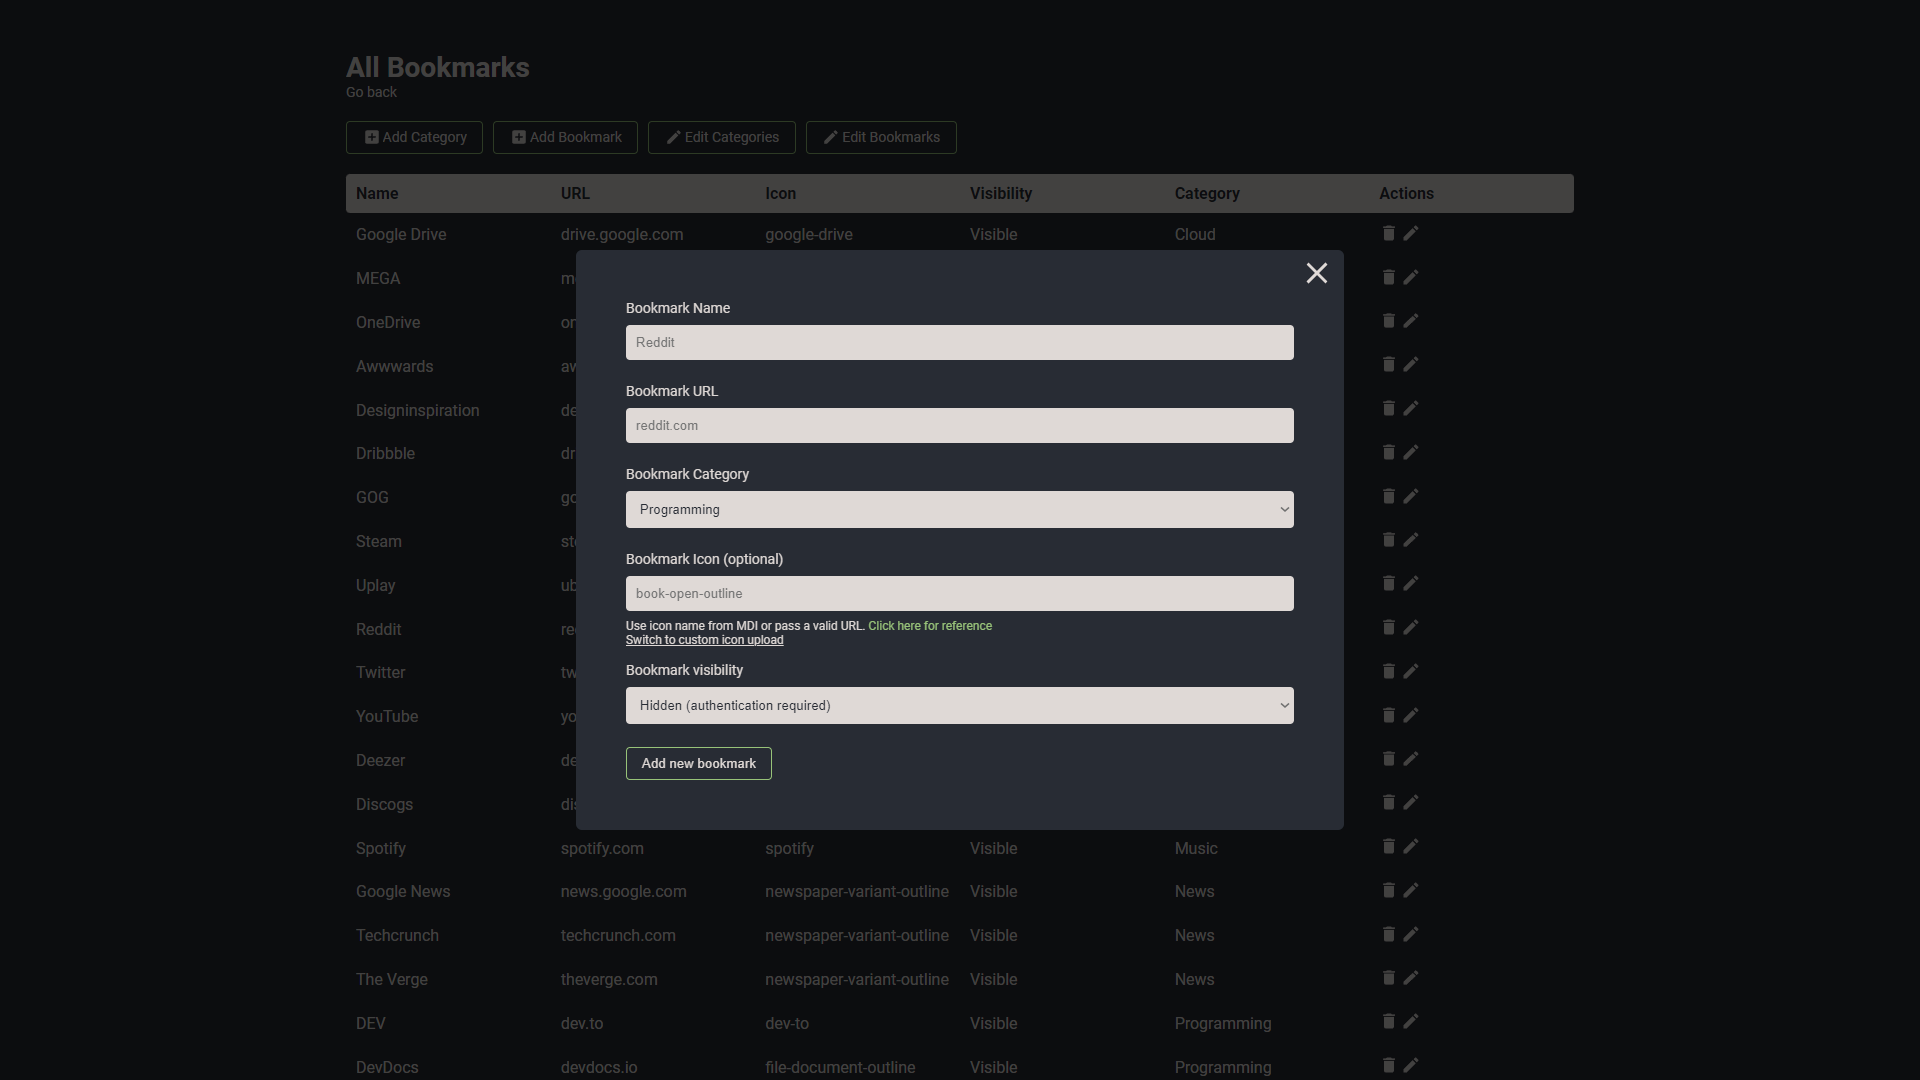Open the Bookmark Category dropdown
1920x1080 pixels.
[x=959, y=509]
